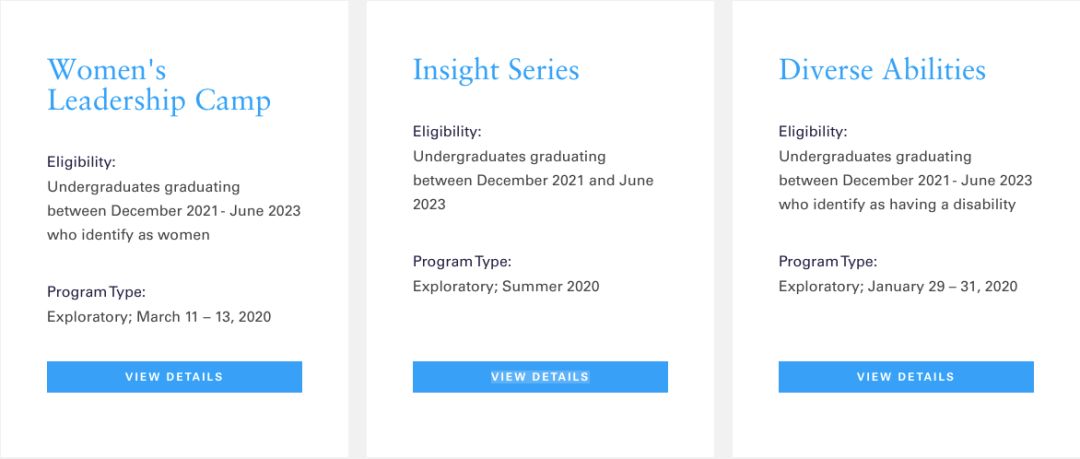Click the 'Exploratory; Summer 2020' text
This screenshot has height=459, width=1080.
coord(506,286)
